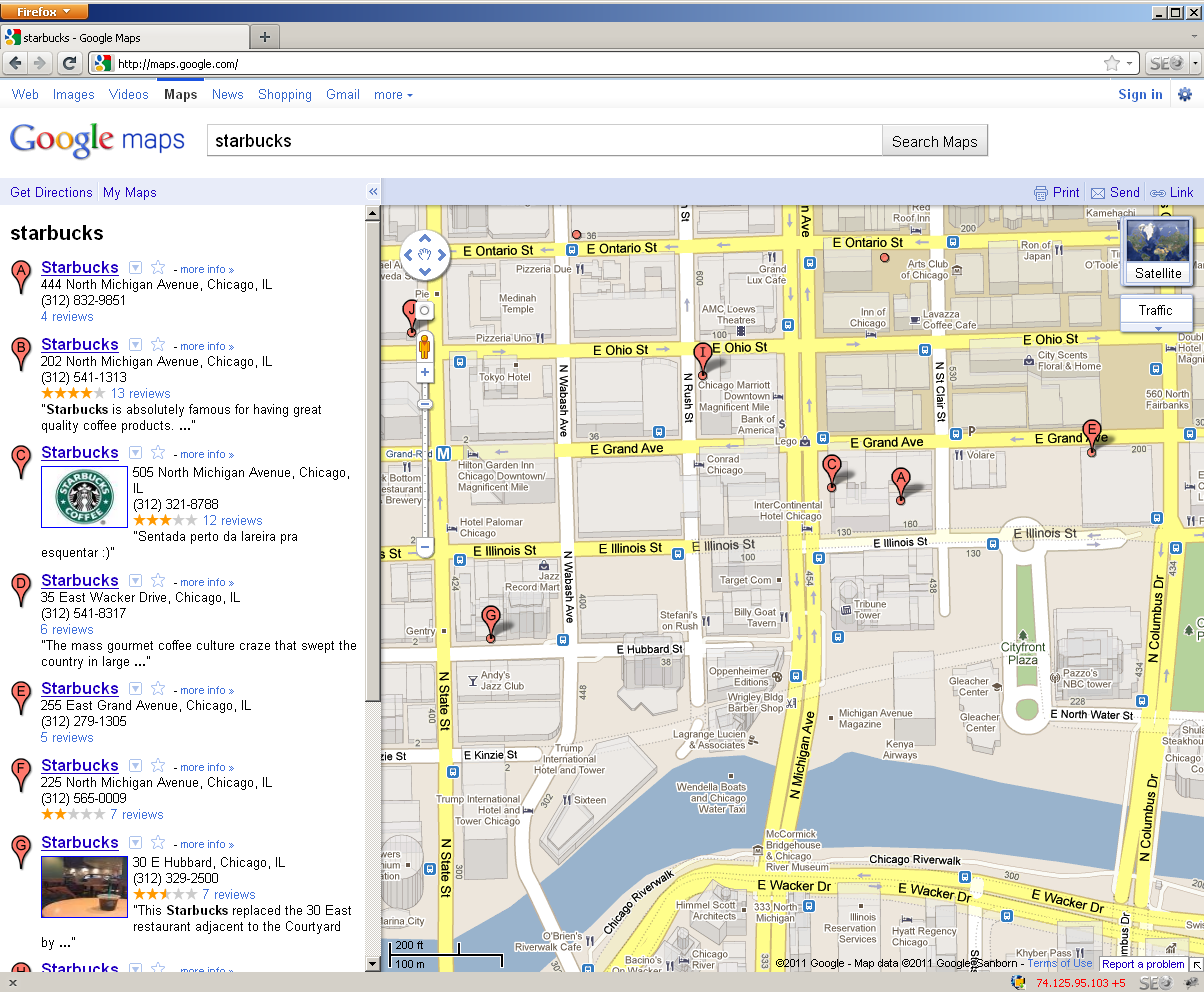The height and width of the screenshot is (992, 1204).
Task: Click result marker F in the list
Action: [21, 774]
